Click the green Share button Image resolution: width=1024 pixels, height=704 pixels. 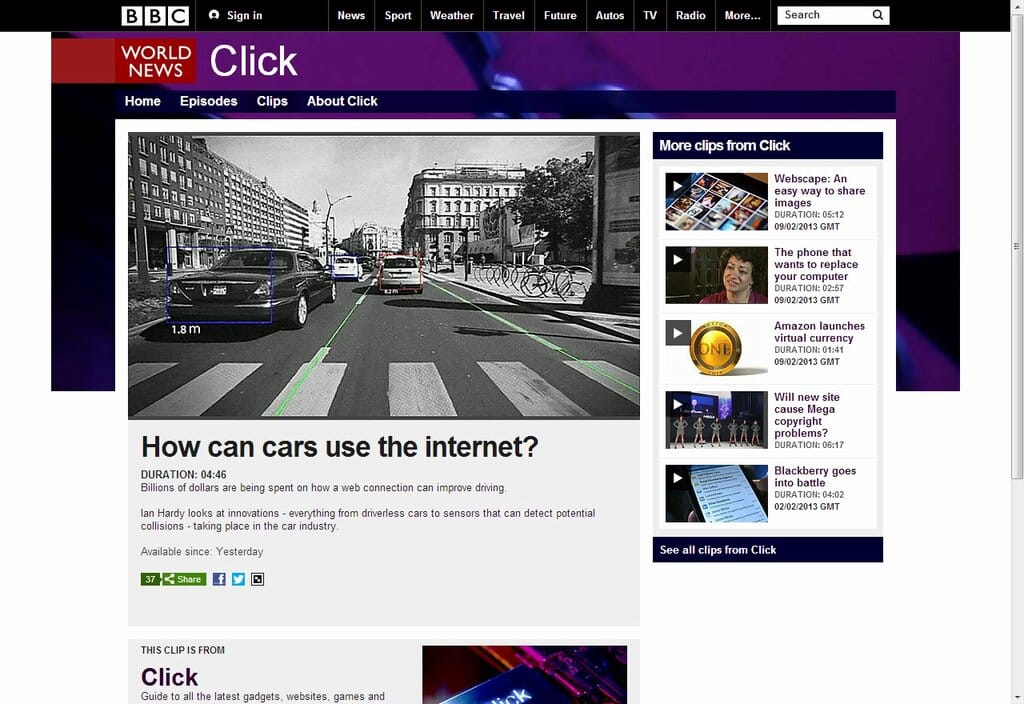[x=184, y=579]
